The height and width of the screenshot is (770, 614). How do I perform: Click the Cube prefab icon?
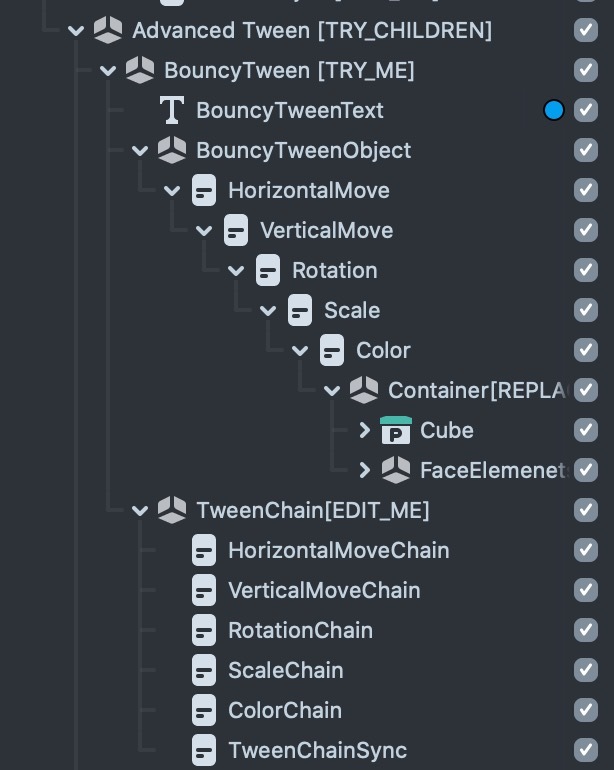(x=396, y=430)
